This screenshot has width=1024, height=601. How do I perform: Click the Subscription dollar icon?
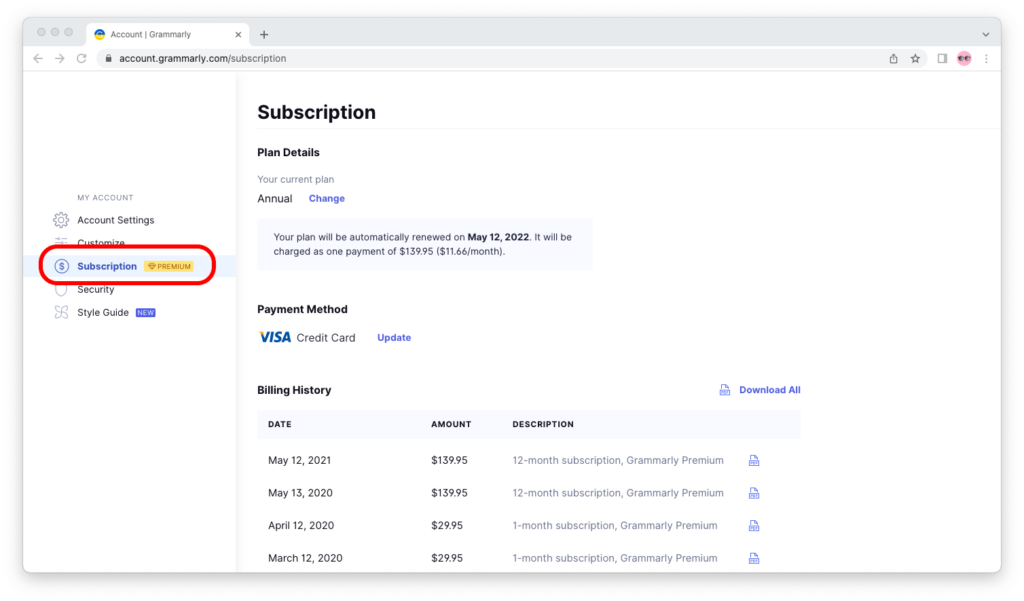tap(61, 267)
